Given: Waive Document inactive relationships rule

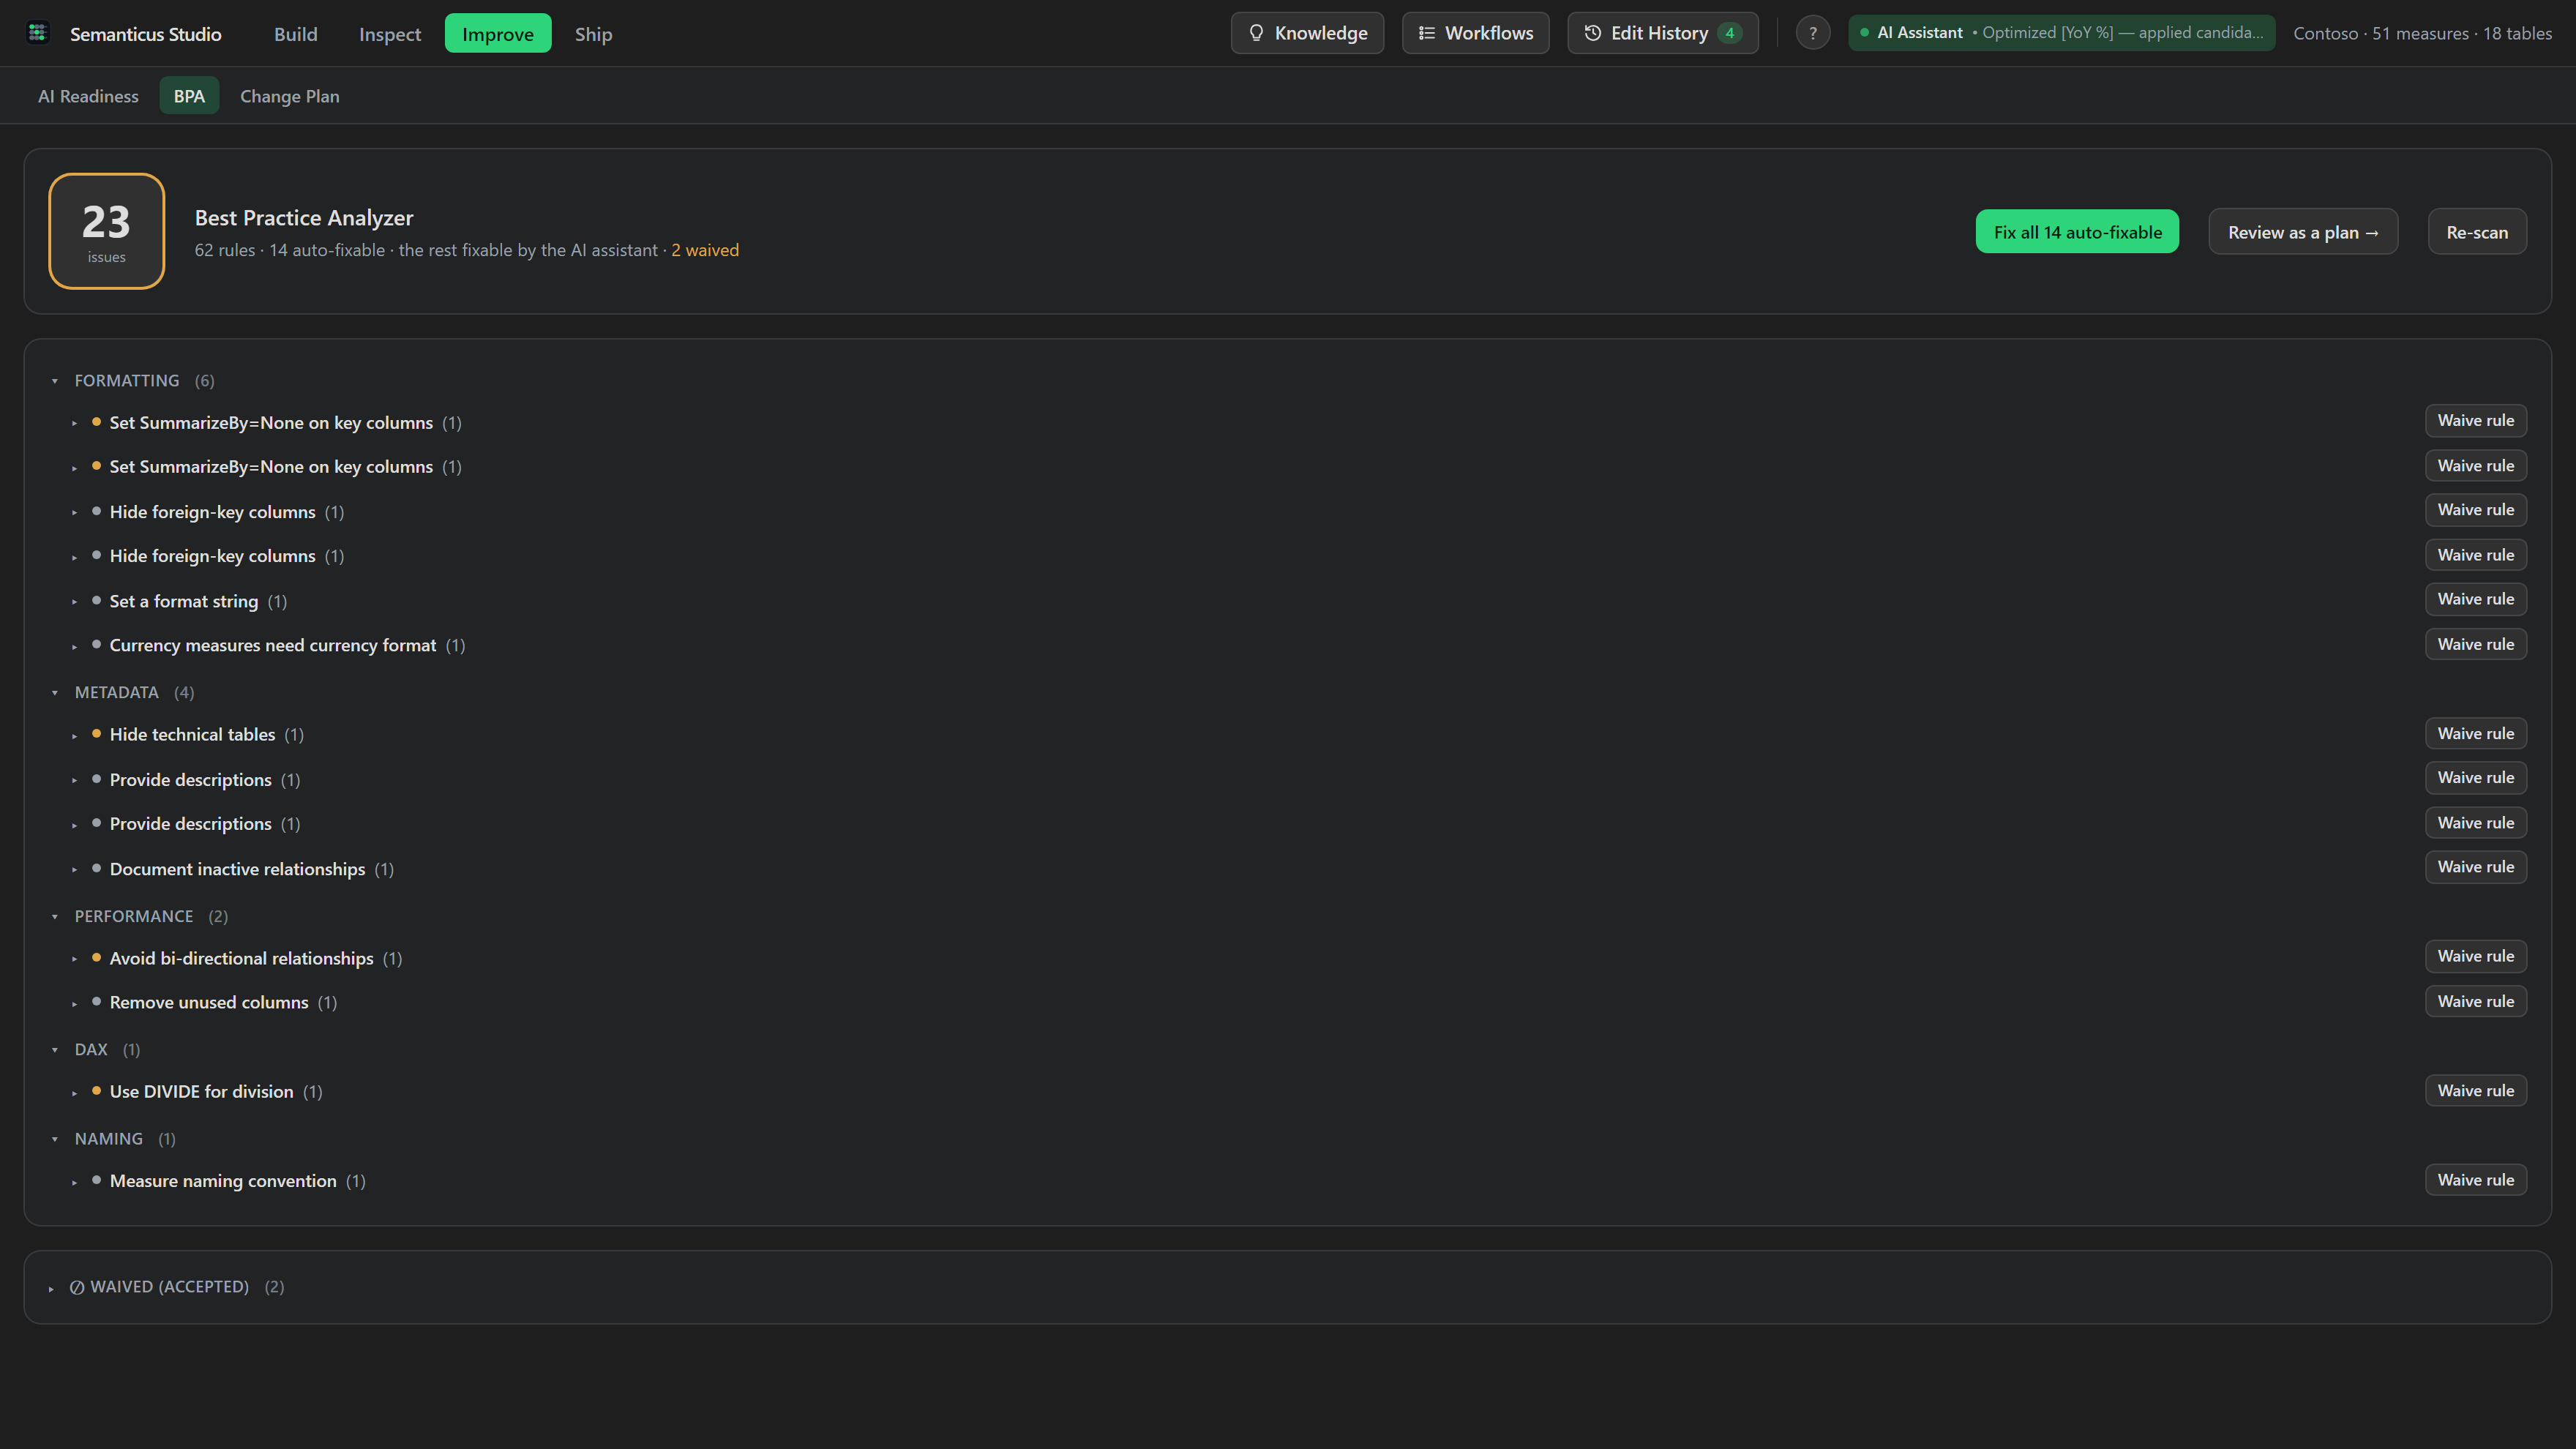Looking at the screenshot, I should tap(2475, 867).
